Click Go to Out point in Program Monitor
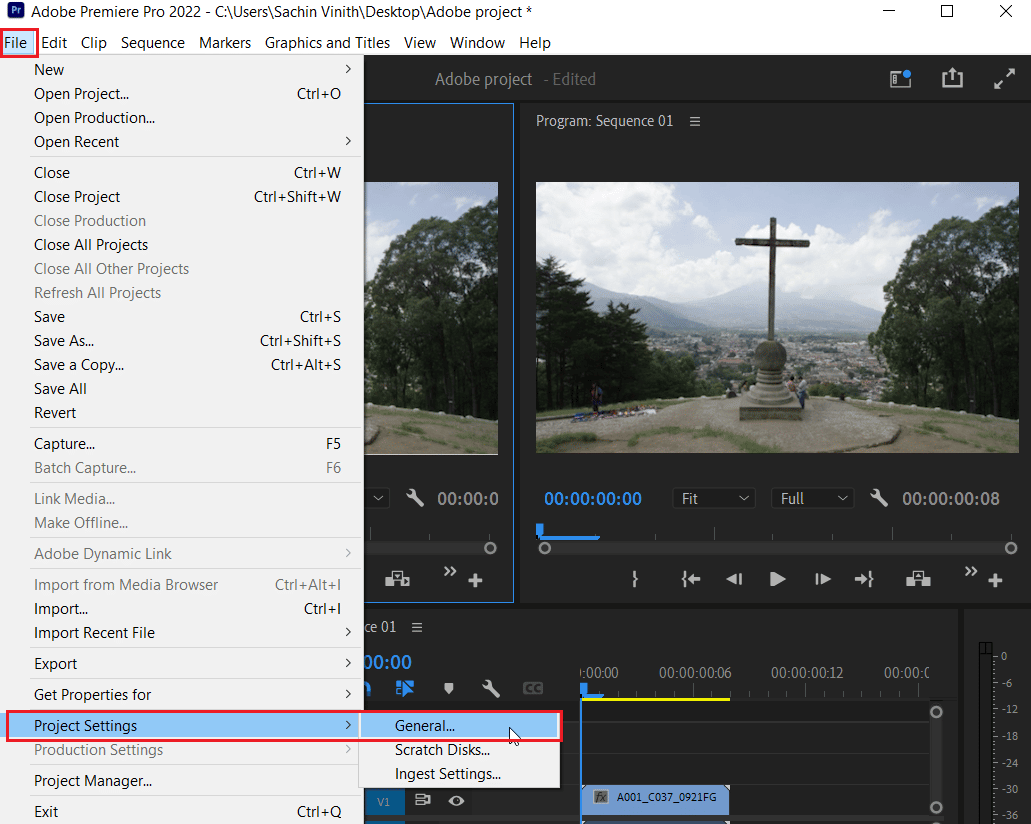Viewport: 1031px width, 824px height. pyautogui.click(x=864, y=579)
